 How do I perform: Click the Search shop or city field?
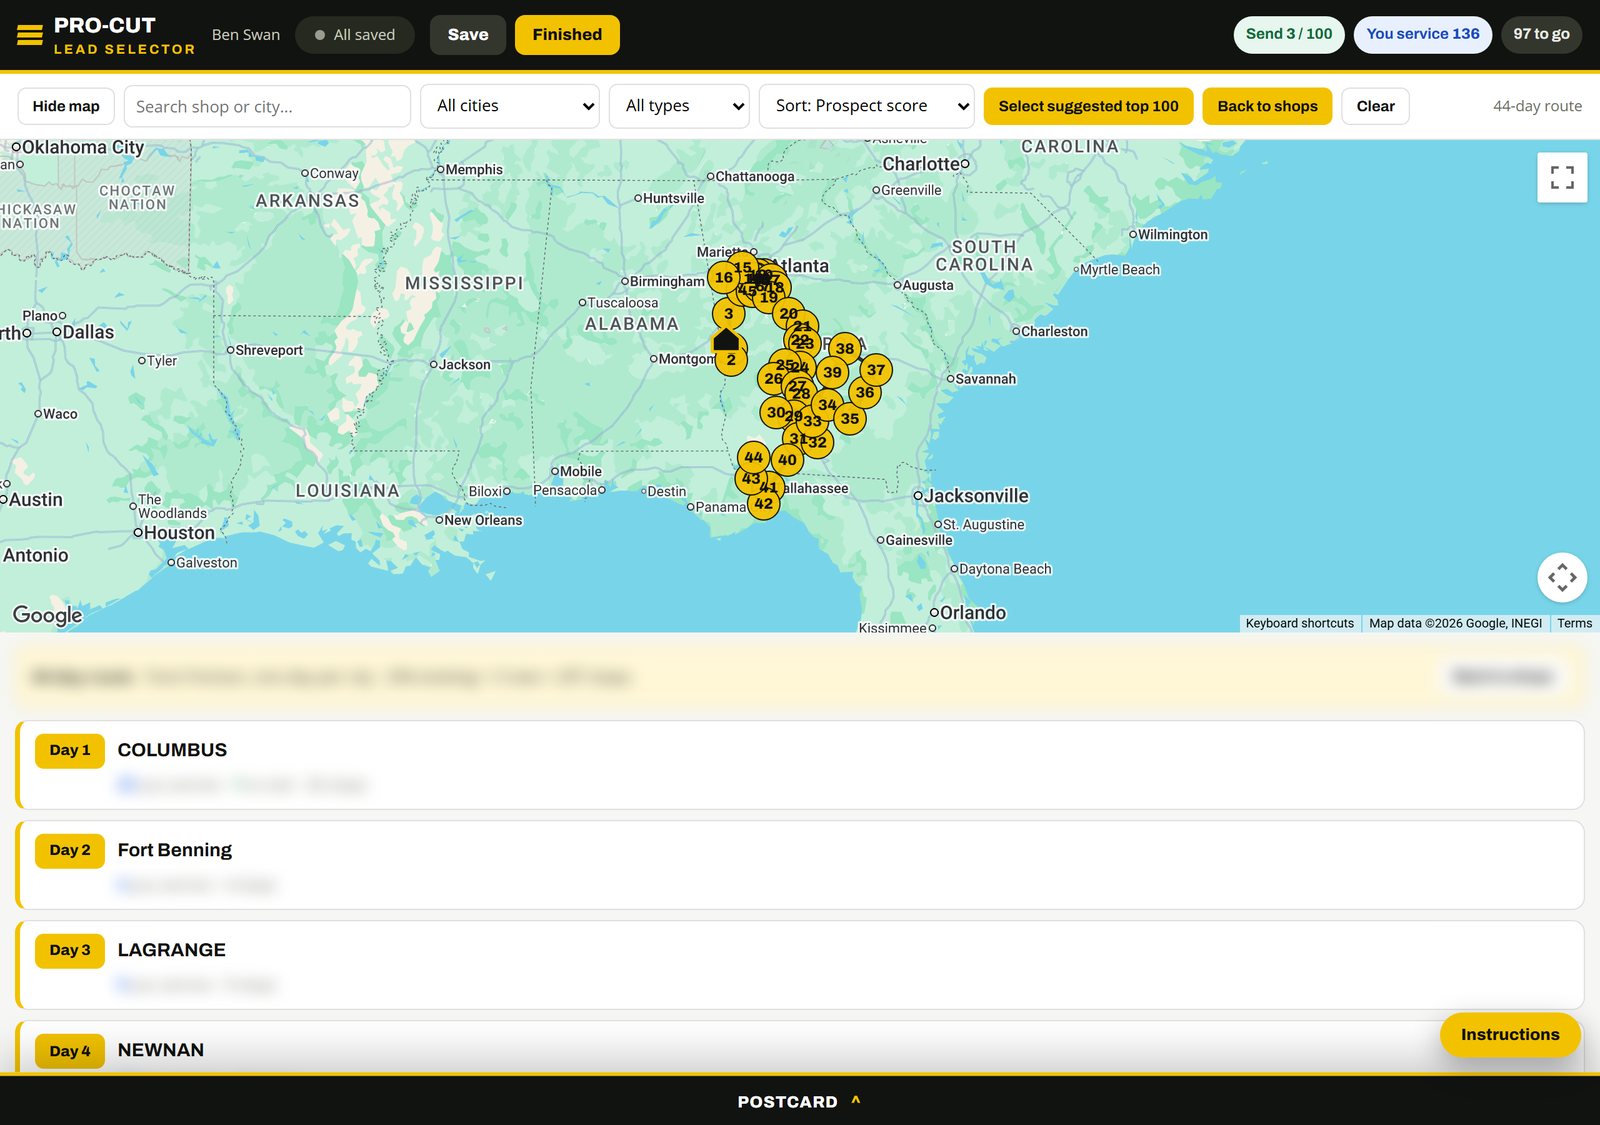(x=267, y=106)
